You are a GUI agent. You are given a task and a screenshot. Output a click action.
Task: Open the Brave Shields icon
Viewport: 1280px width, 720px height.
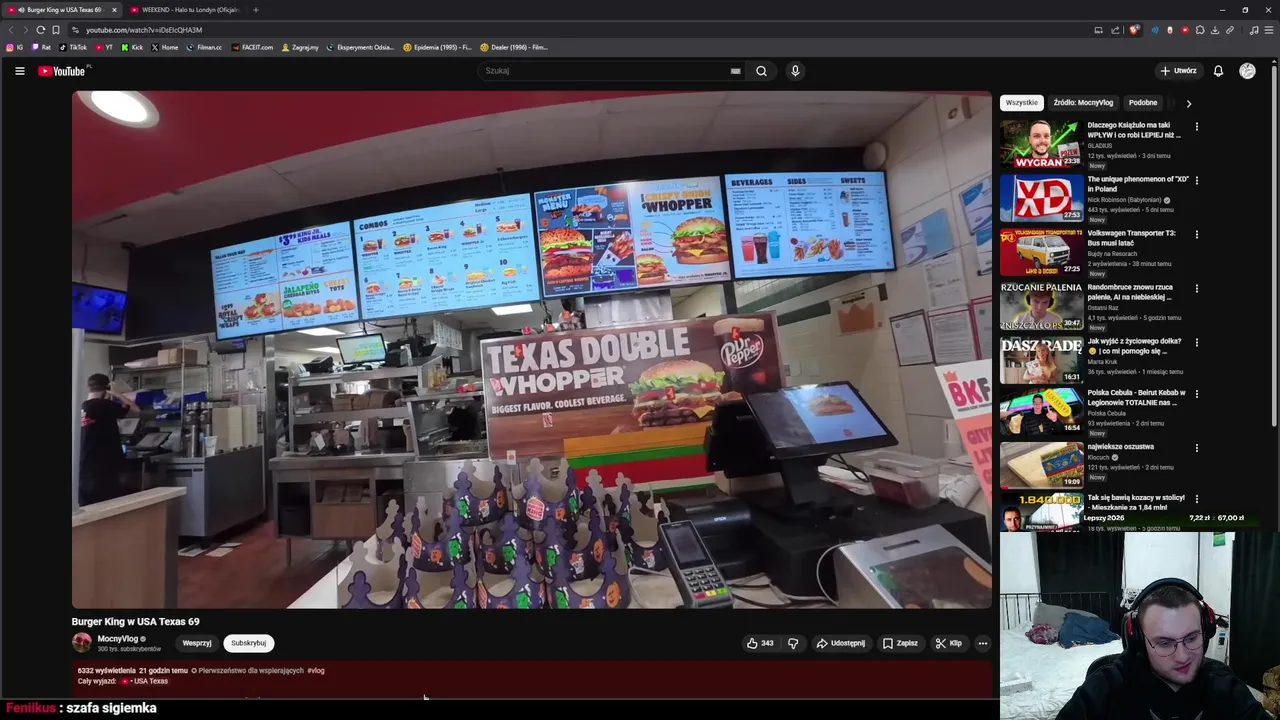[x=1134, y=30]
